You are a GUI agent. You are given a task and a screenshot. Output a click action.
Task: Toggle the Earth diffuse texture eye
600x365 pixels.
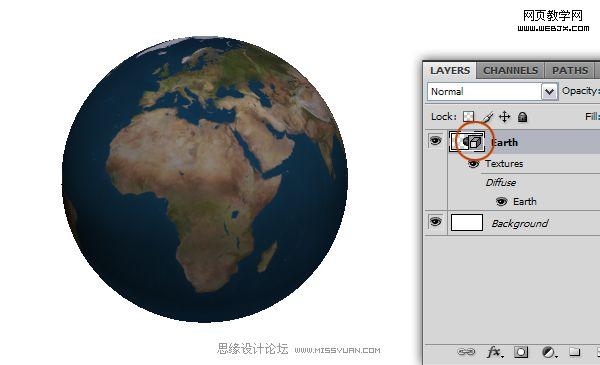501,201
